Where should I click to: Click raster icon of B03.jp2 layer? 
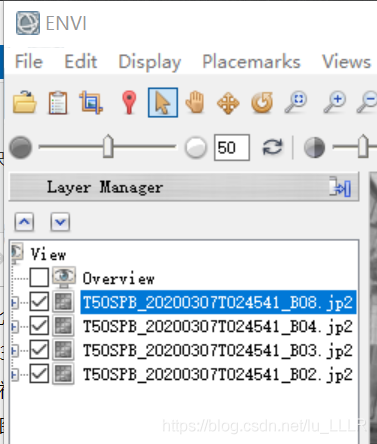(x=63, y=350)
